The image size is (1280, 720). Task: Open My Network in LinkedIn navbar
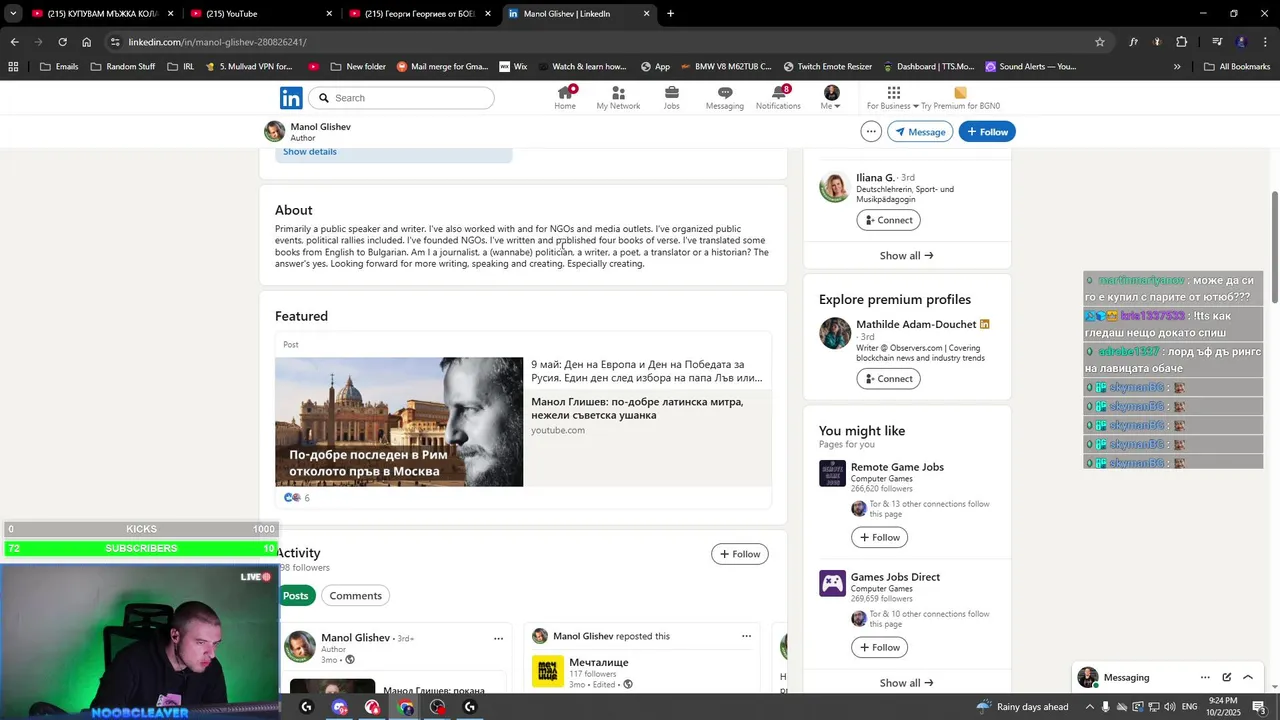tap(618, 98)
